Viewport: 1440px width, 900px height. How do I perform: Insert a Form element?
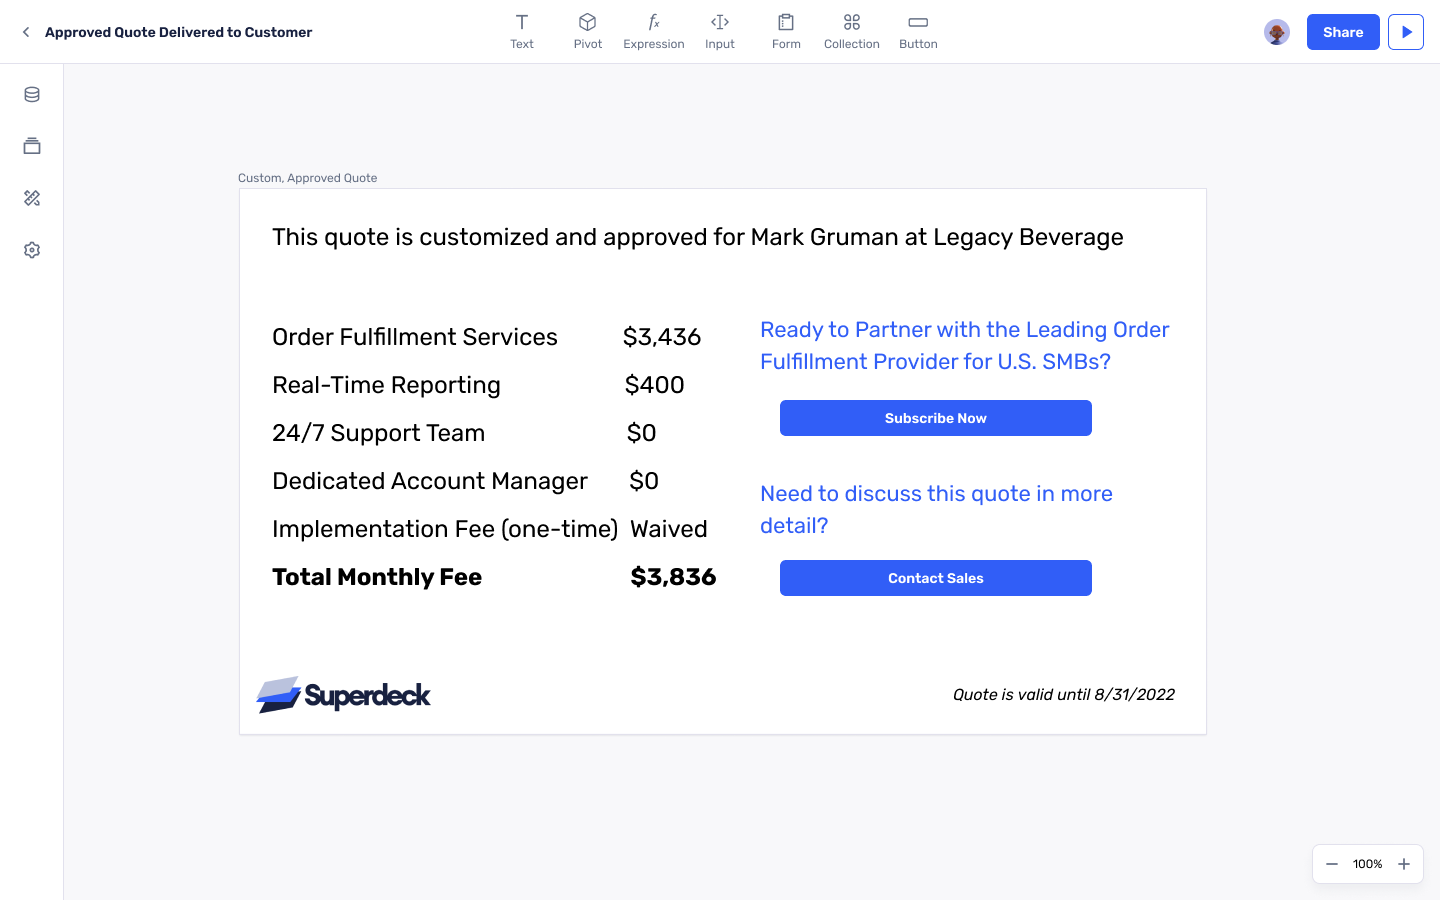[x=786, y=32]
